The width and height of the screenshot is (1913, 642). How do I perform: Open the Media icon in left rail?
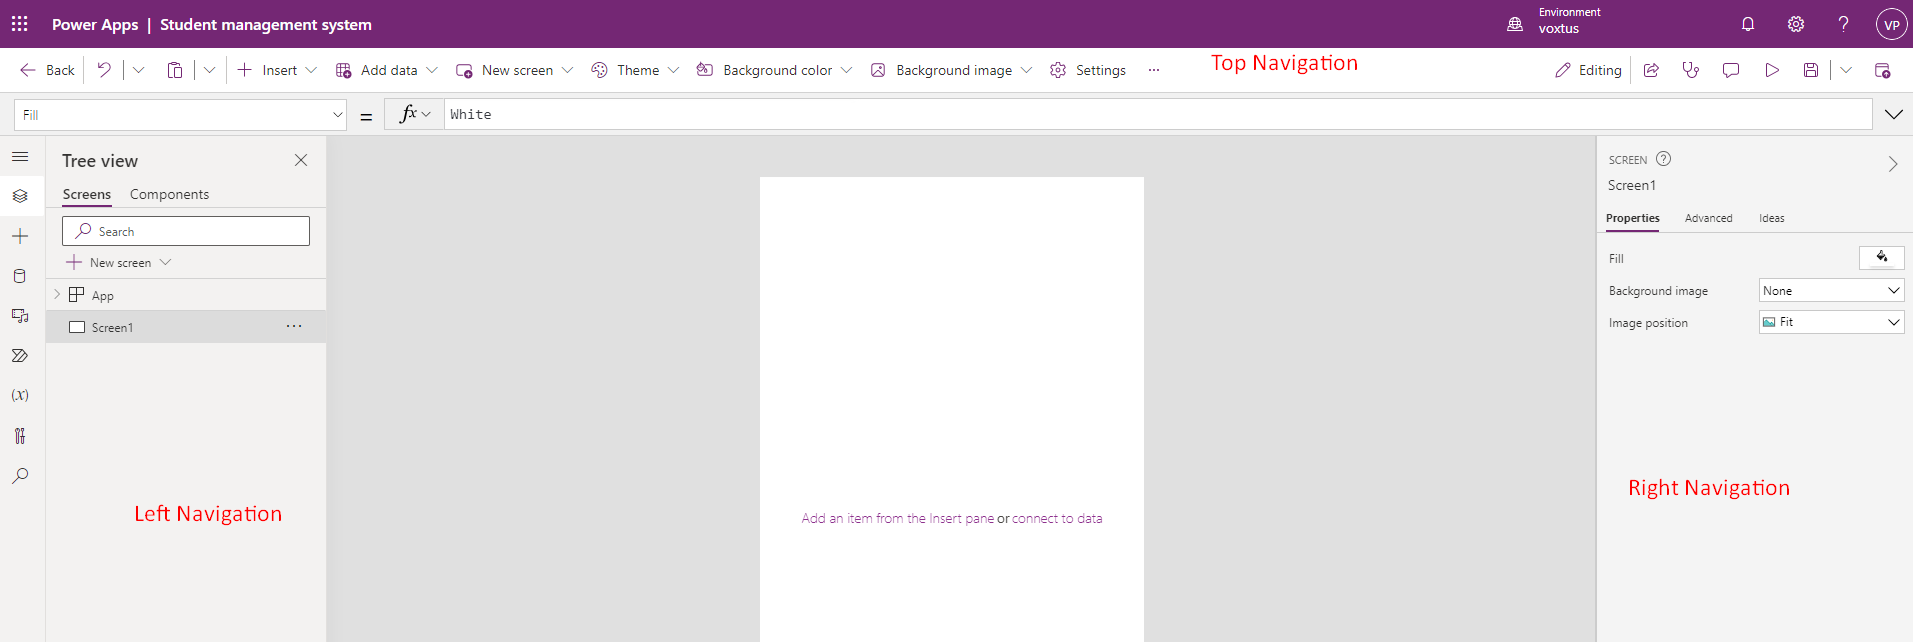[20, 316]
